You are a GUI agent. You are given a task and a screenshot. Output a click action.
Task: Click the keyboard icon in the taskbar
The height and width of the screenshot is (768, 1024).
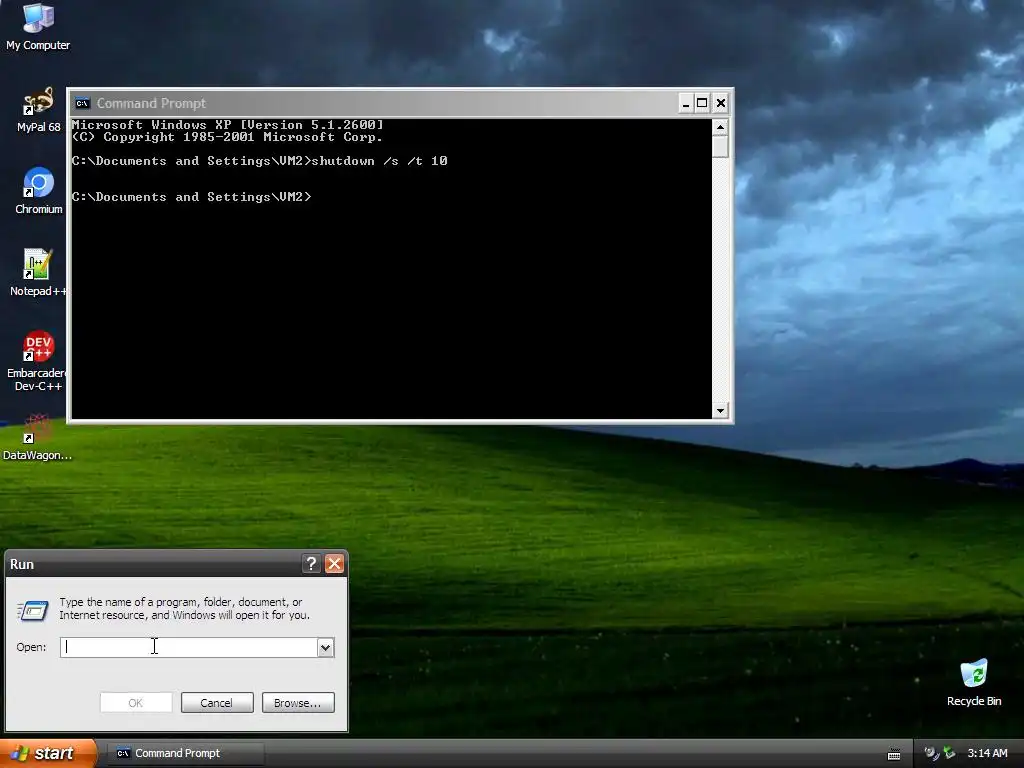(894, 754)
